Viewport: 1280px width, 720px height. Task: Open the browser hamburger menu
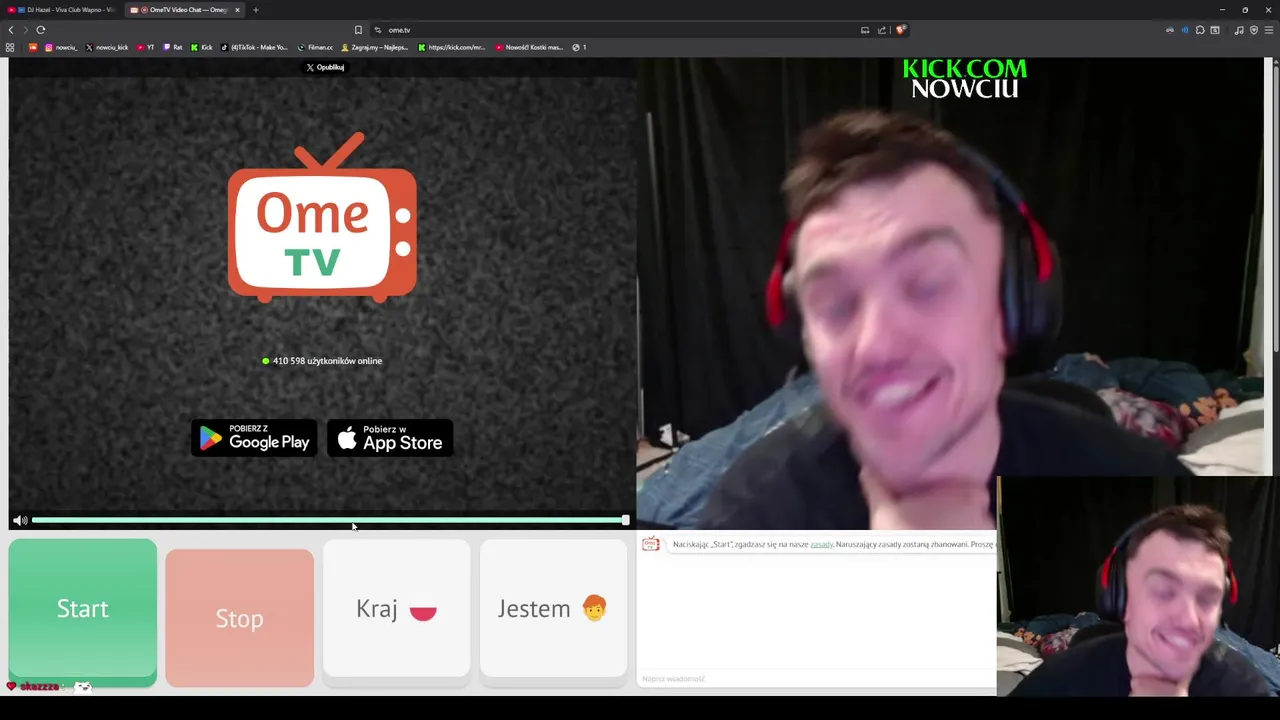coord(1269,30)
